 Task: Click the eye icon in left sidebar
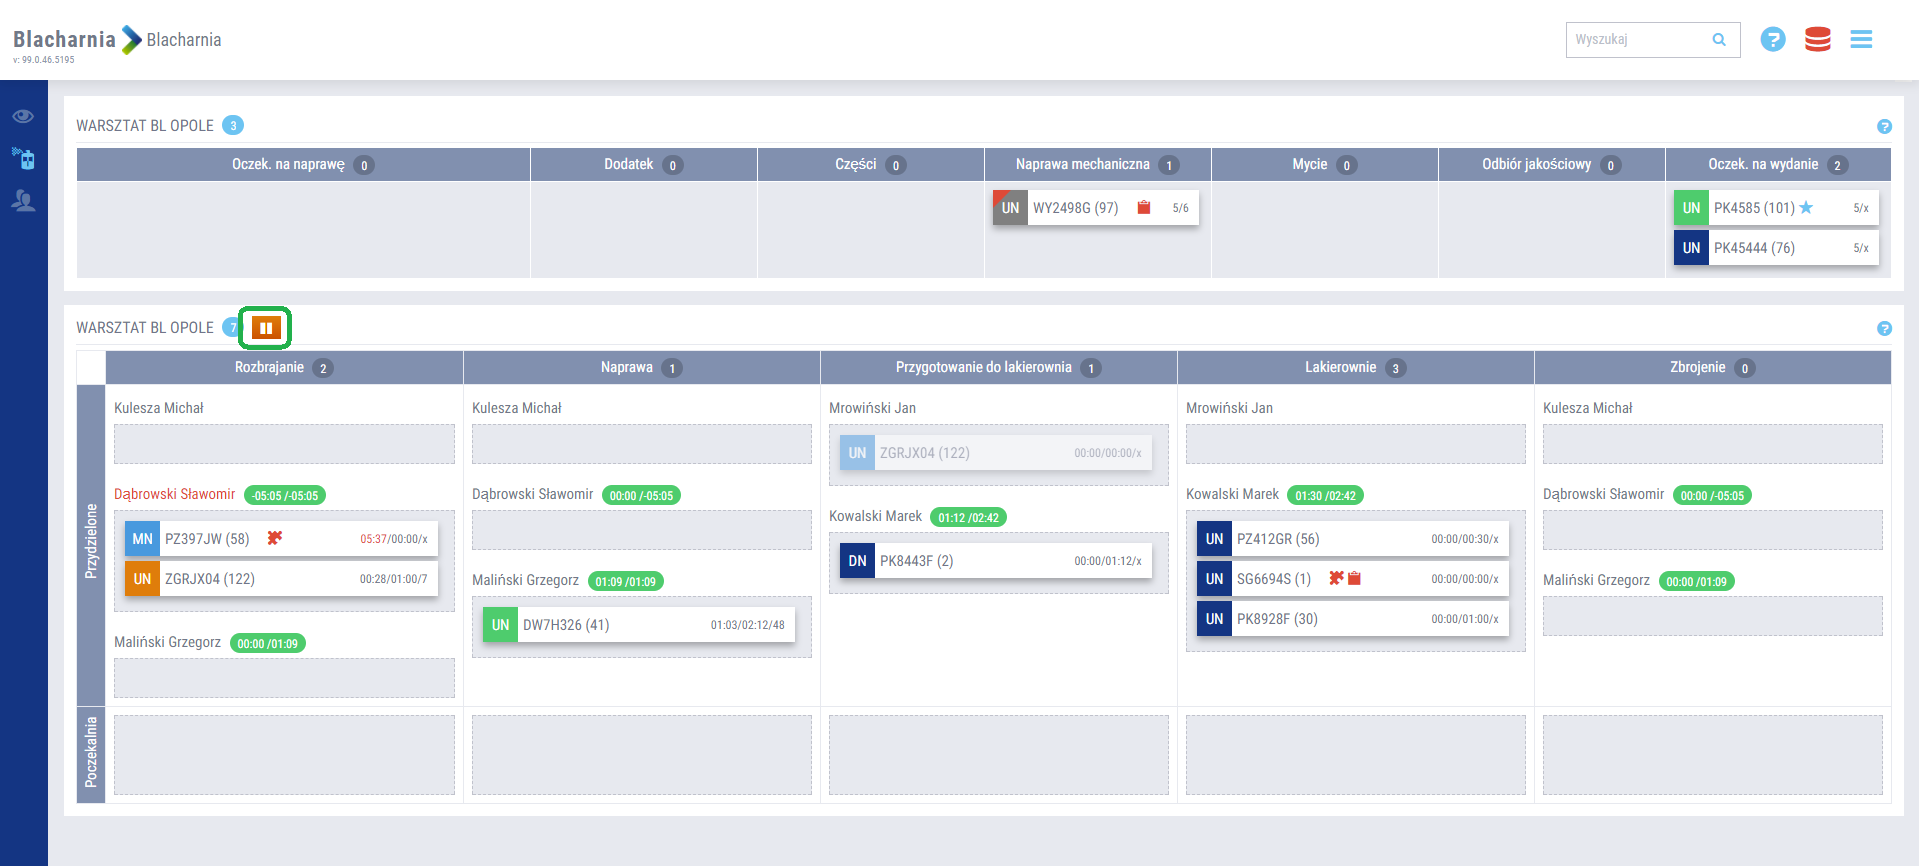tap(23, 116)
